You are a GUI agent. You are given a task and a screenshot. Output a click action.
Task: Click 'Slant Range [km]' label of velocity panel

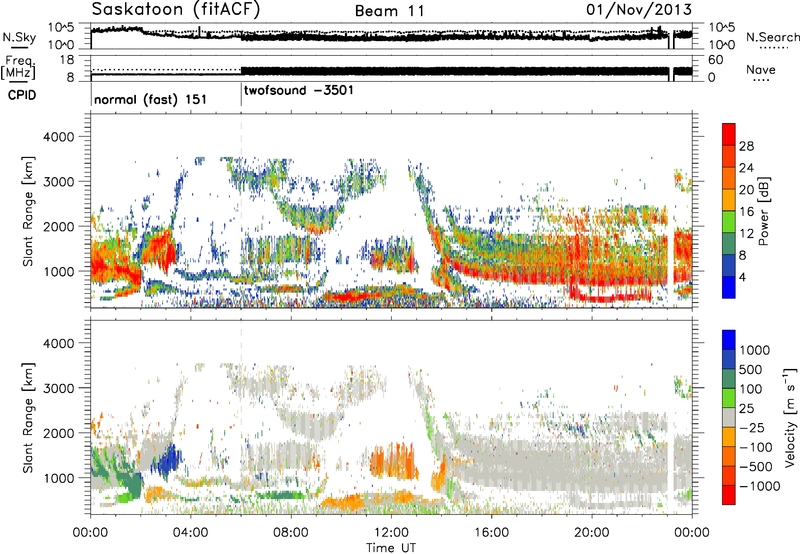pos(28,418)
